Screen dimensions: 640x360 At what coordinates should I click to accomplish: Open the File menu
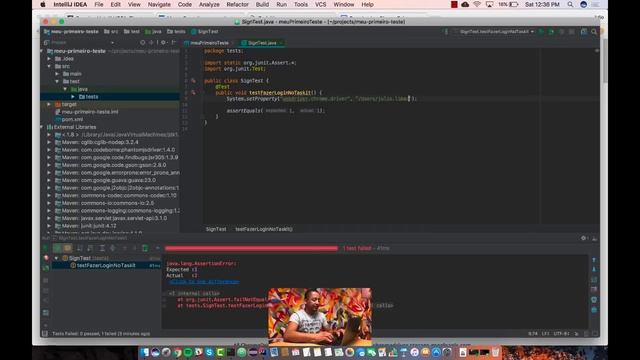point(99,4)
